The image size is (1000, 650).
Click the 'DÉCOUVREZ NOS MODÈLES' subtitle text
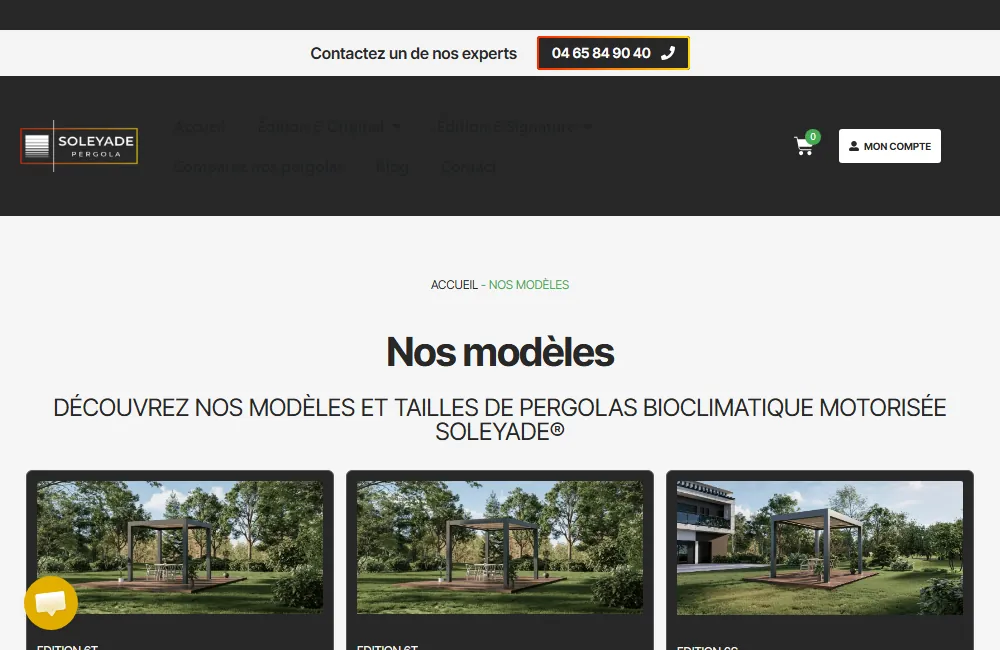[500, 420]
